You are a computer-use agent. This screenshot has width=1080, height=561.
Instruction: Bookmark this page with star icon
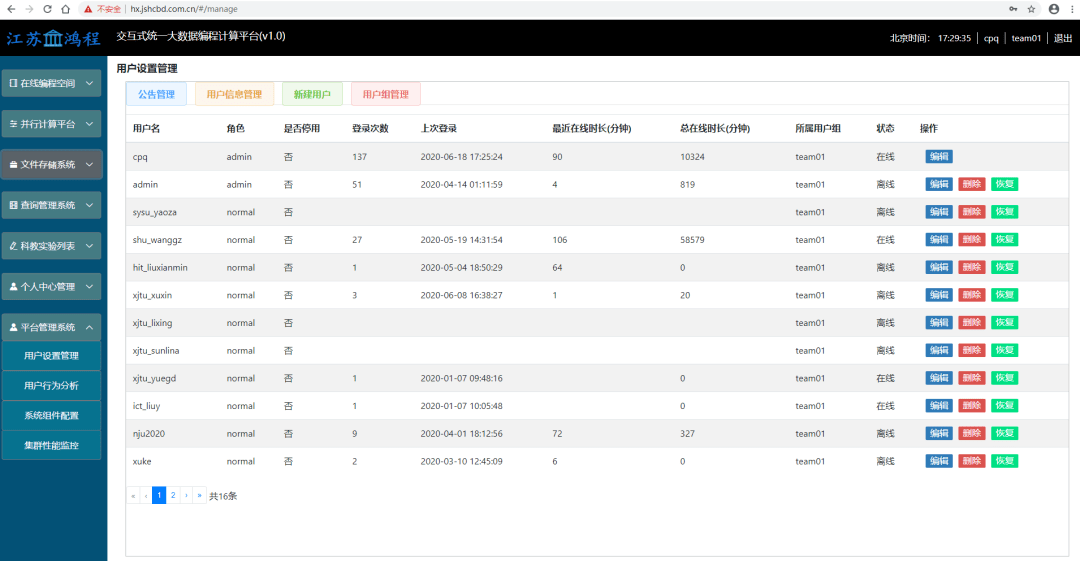[x=1031, y=9]
